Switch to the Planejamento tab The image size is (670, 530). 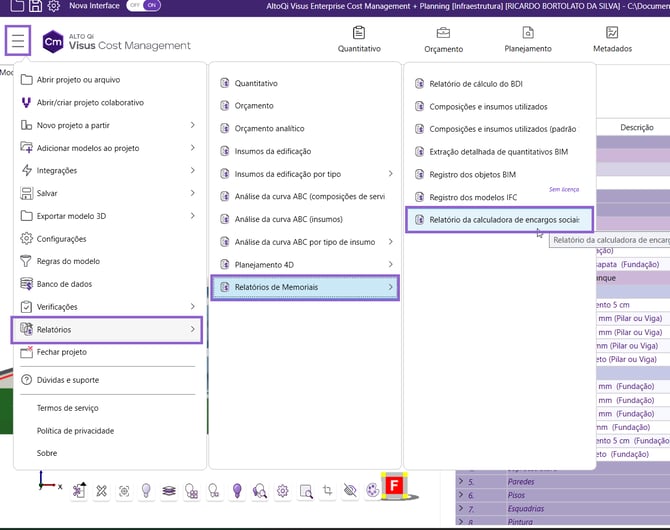[x=527, y=40]
